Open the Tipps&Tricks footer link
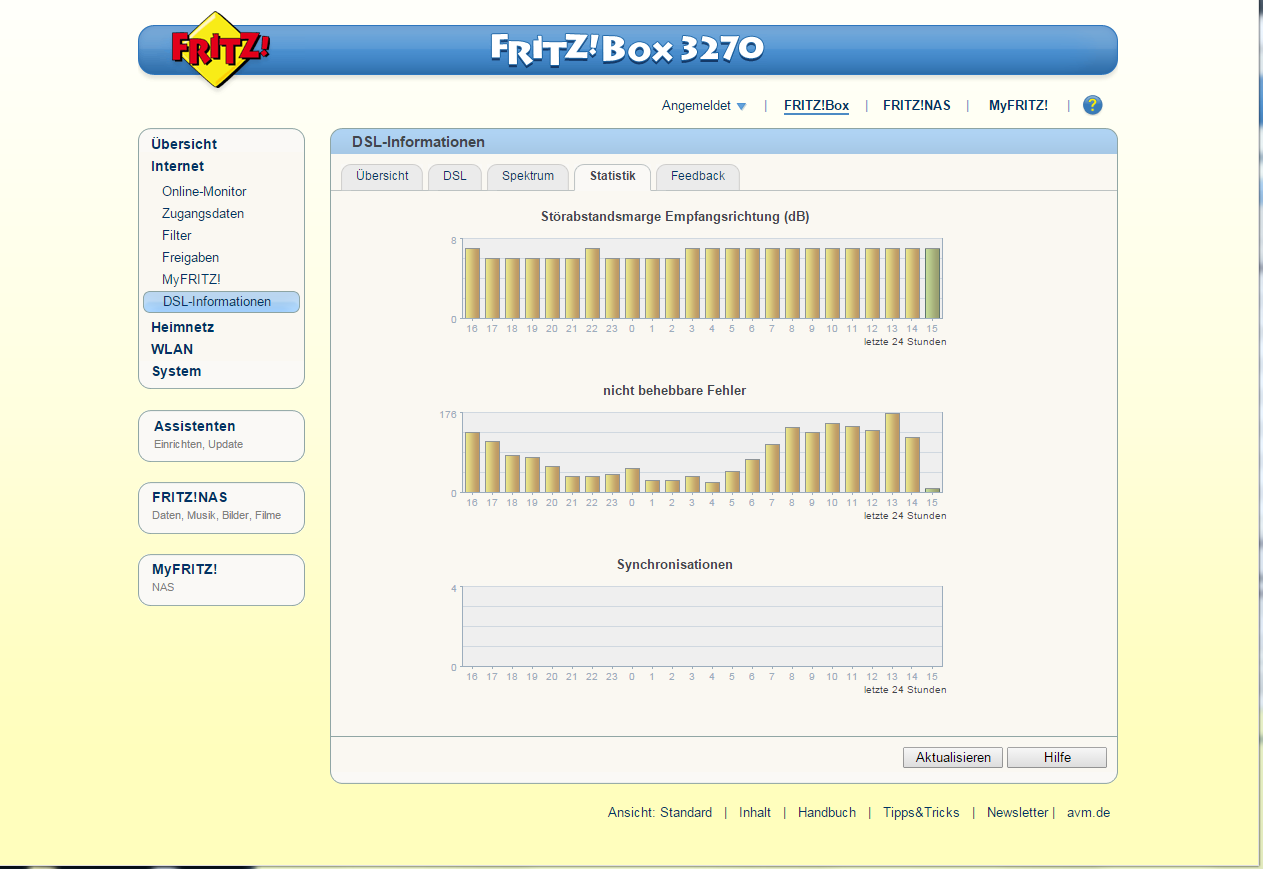This screenshot has height=869, width=1263. point(921,812)
